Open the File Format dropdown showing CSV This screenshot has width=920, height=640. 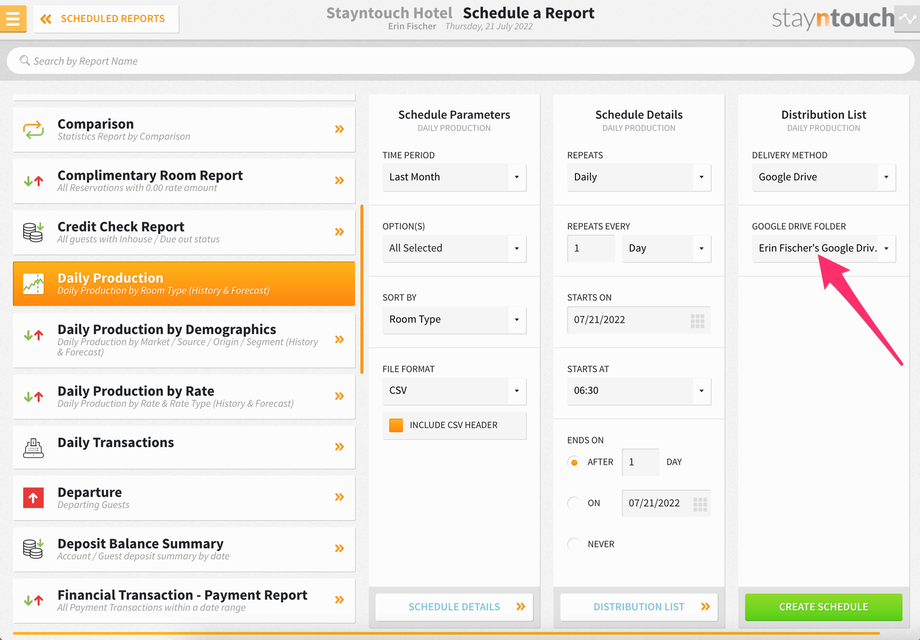(454, 391)
